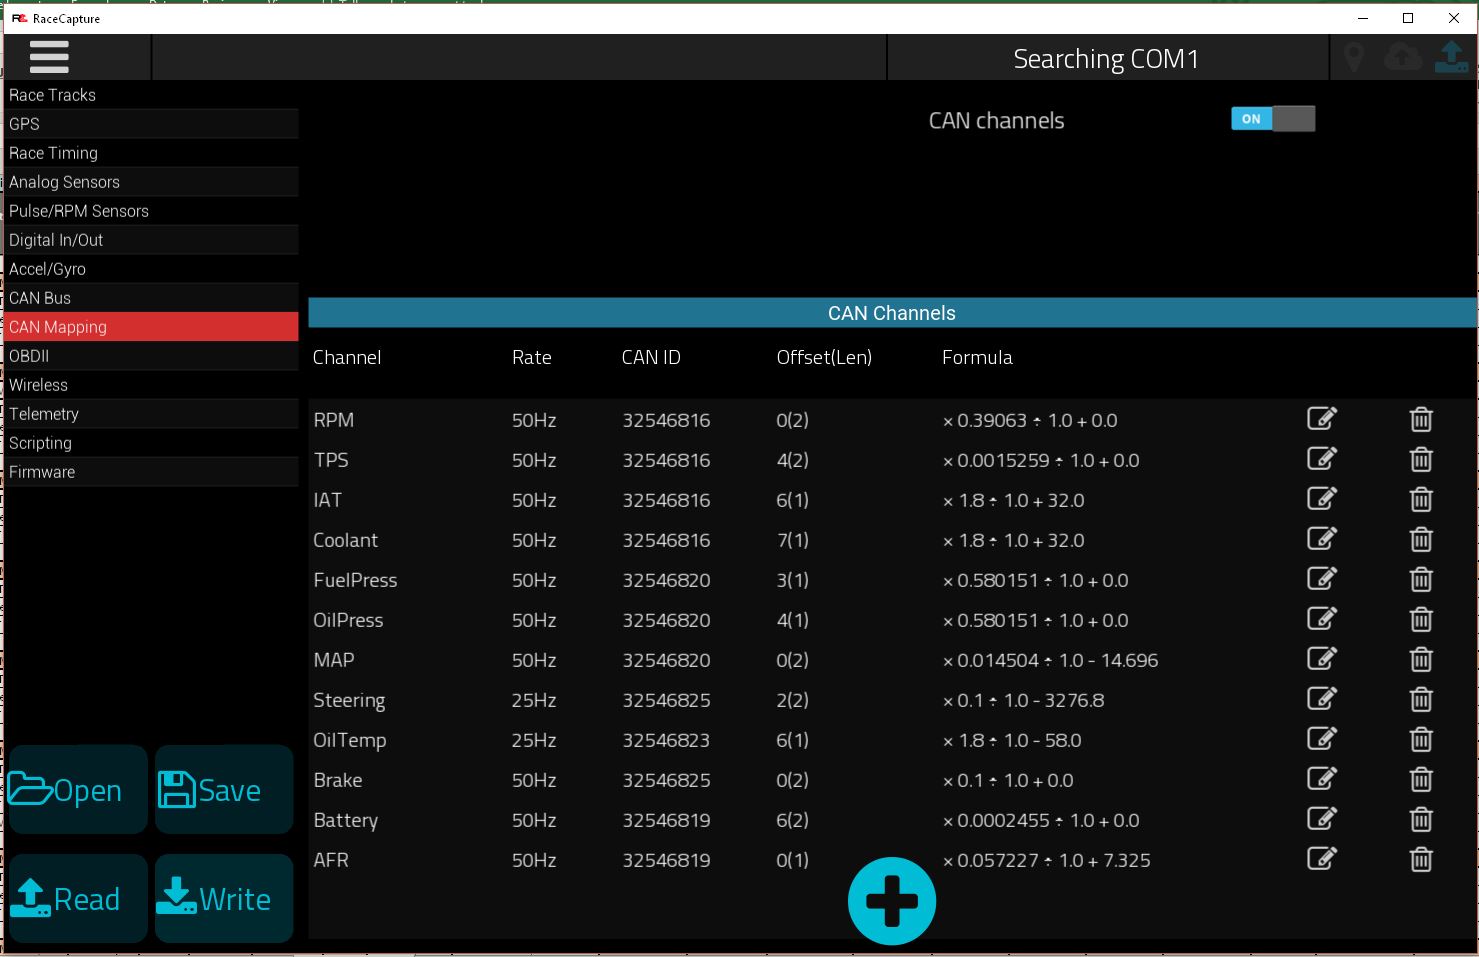The height and width of the screenshot is (957, 1479).
Task: Delete the MAP channel row
Action: point(1421,660)
